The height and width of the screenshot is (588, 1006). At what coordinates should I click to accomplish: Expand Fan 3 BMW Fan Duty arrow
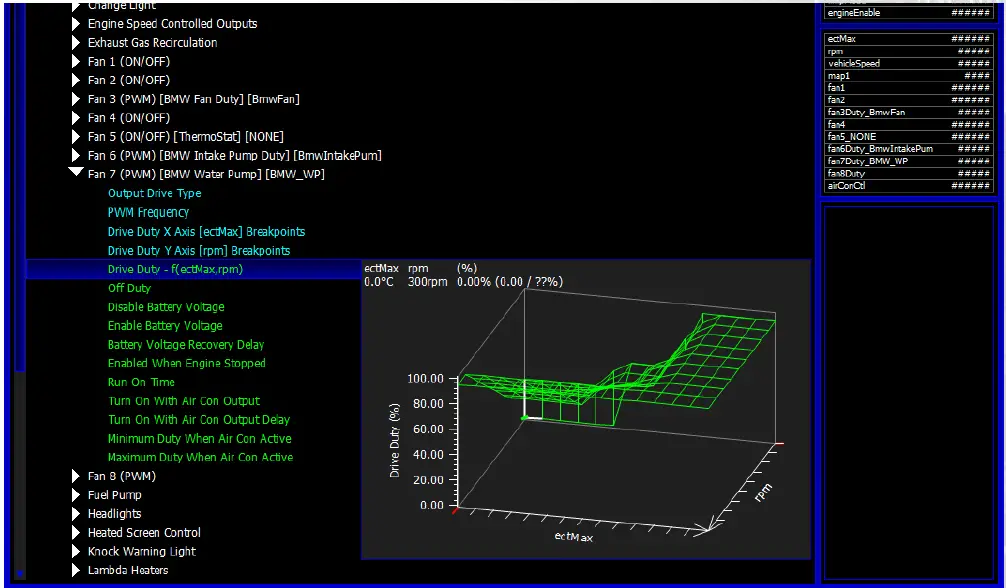(x=76, y=99)
